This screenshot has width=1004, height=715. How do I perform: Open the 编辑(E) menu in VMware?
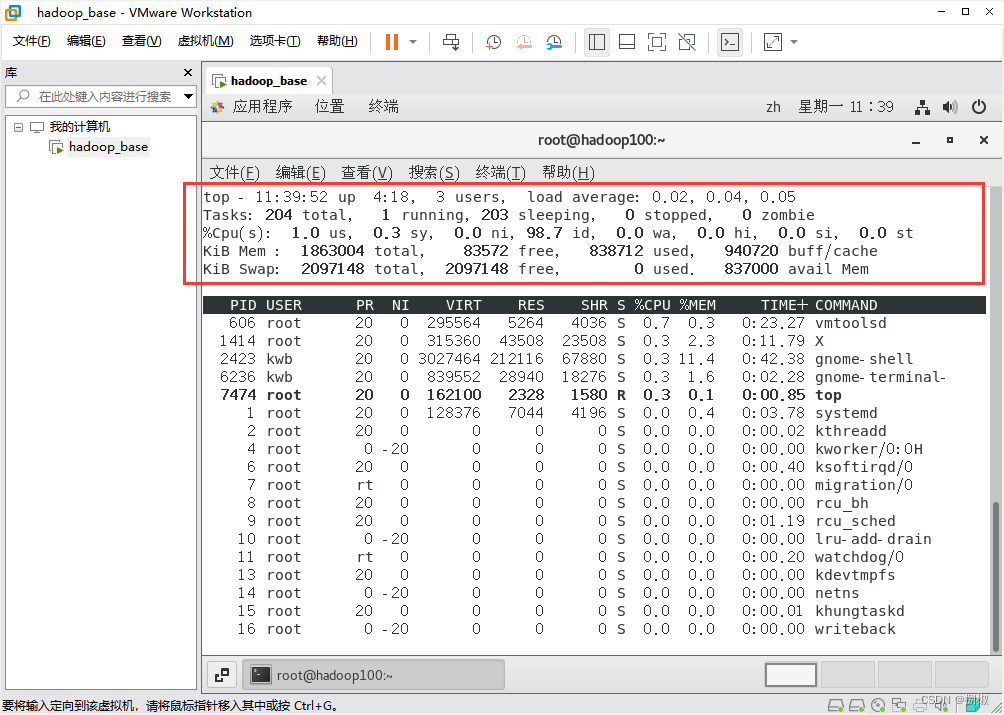pyautogui.click(x=86, y=41)
